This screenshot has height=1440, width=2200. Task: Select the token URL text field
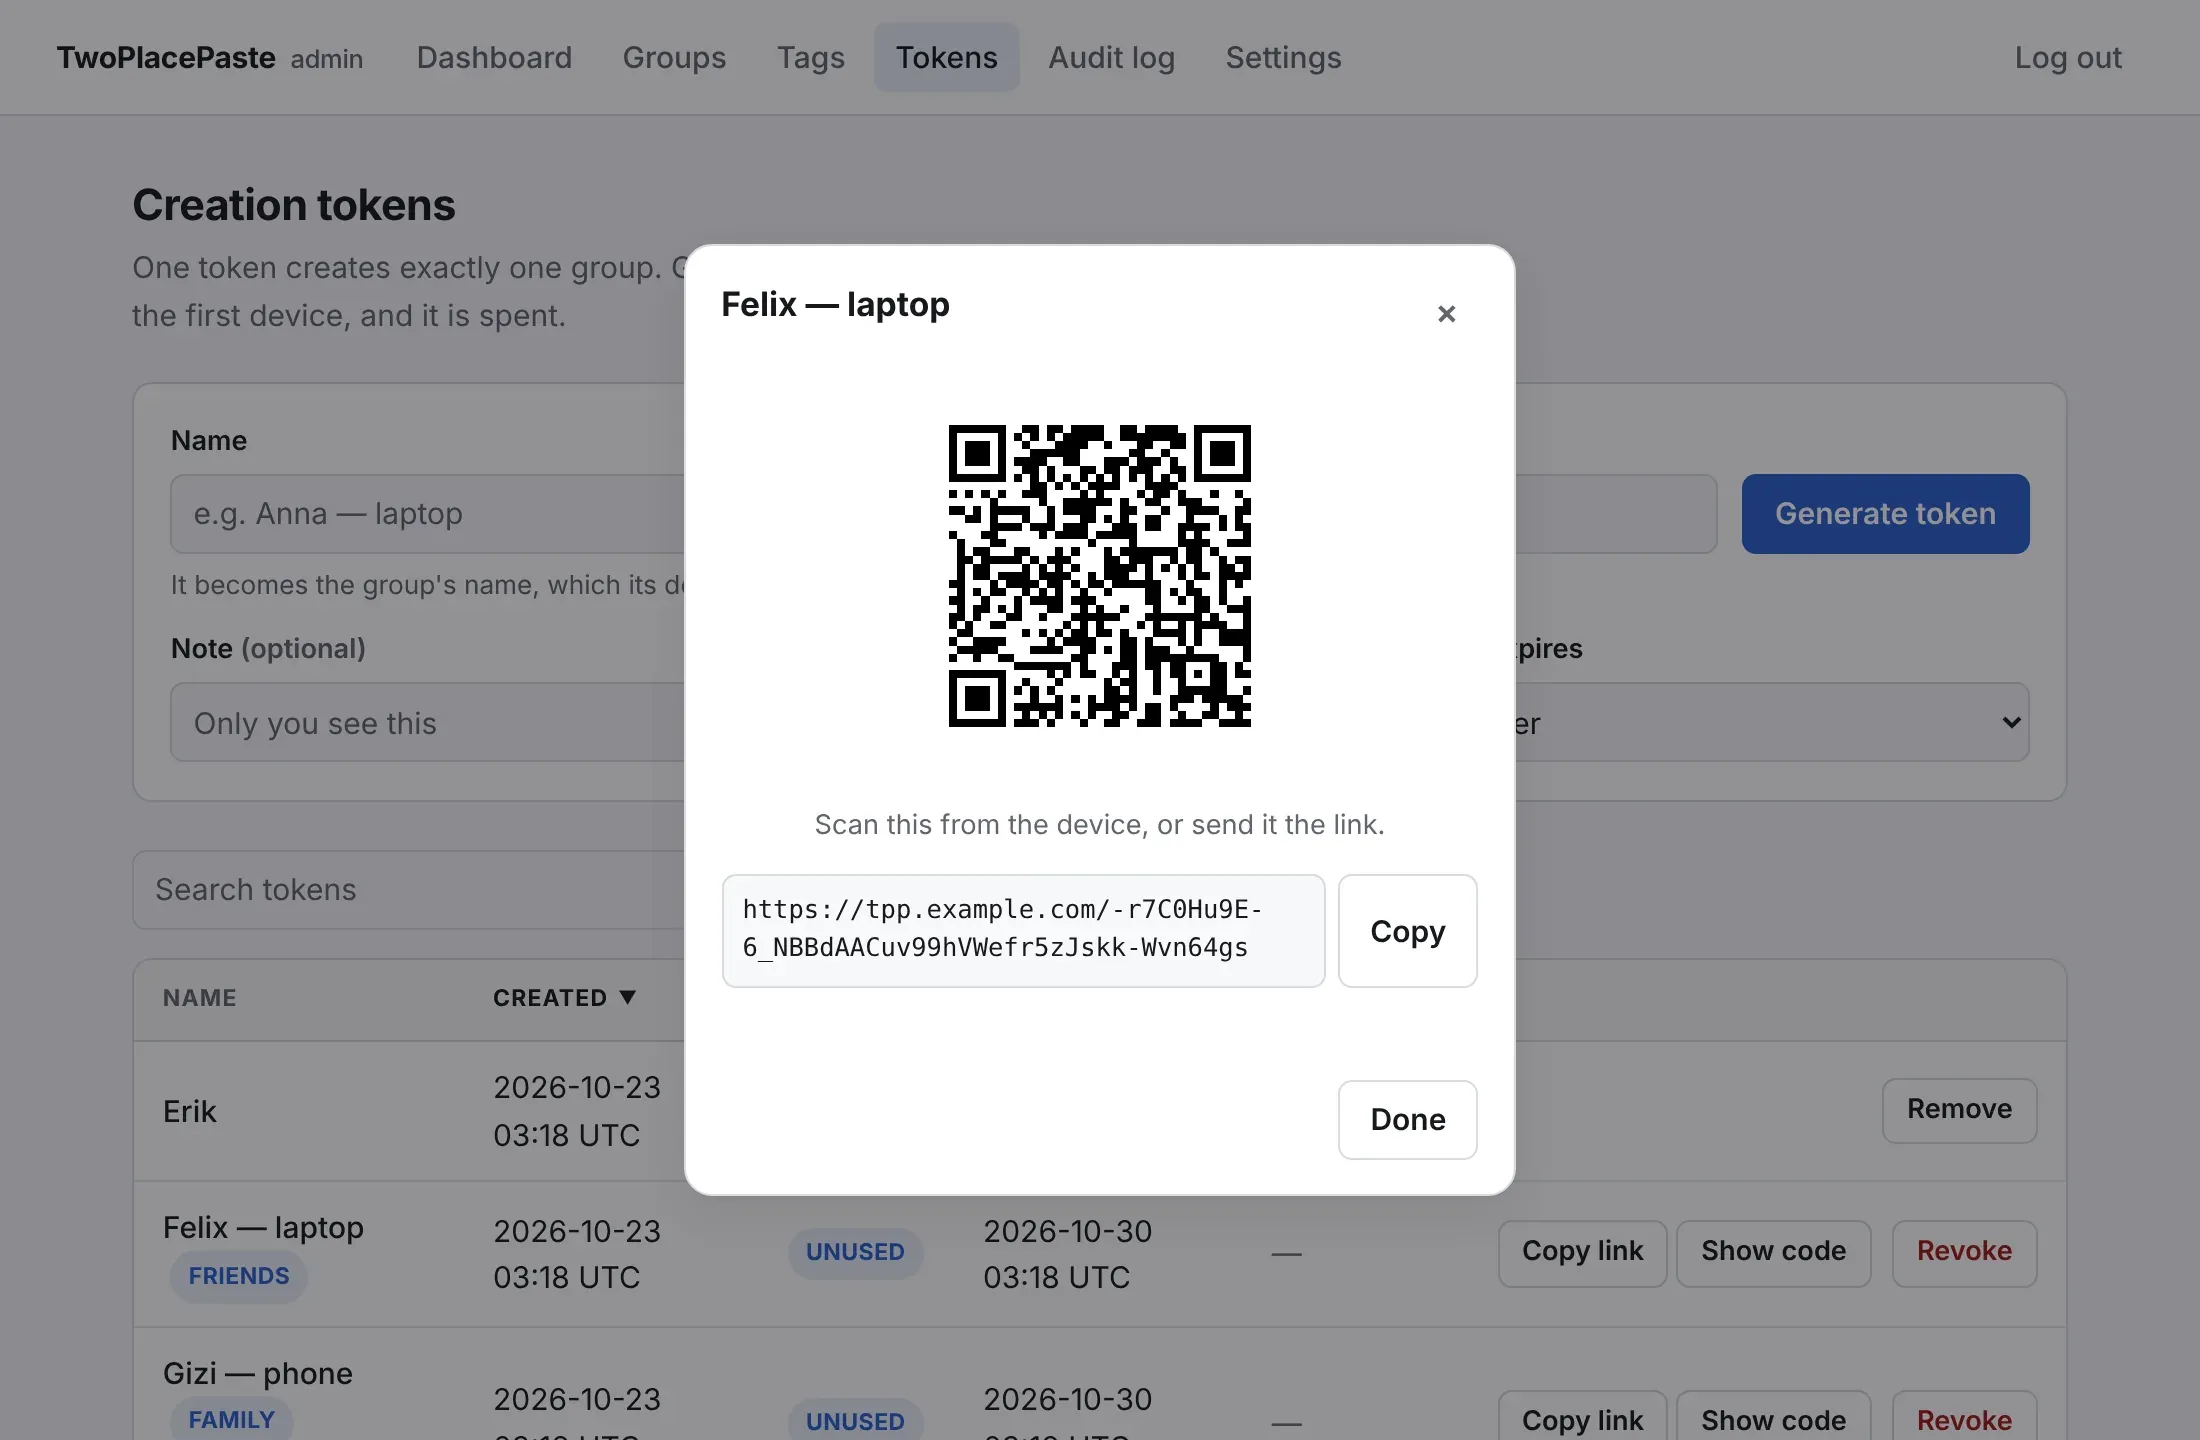(x=1024, y=931)
